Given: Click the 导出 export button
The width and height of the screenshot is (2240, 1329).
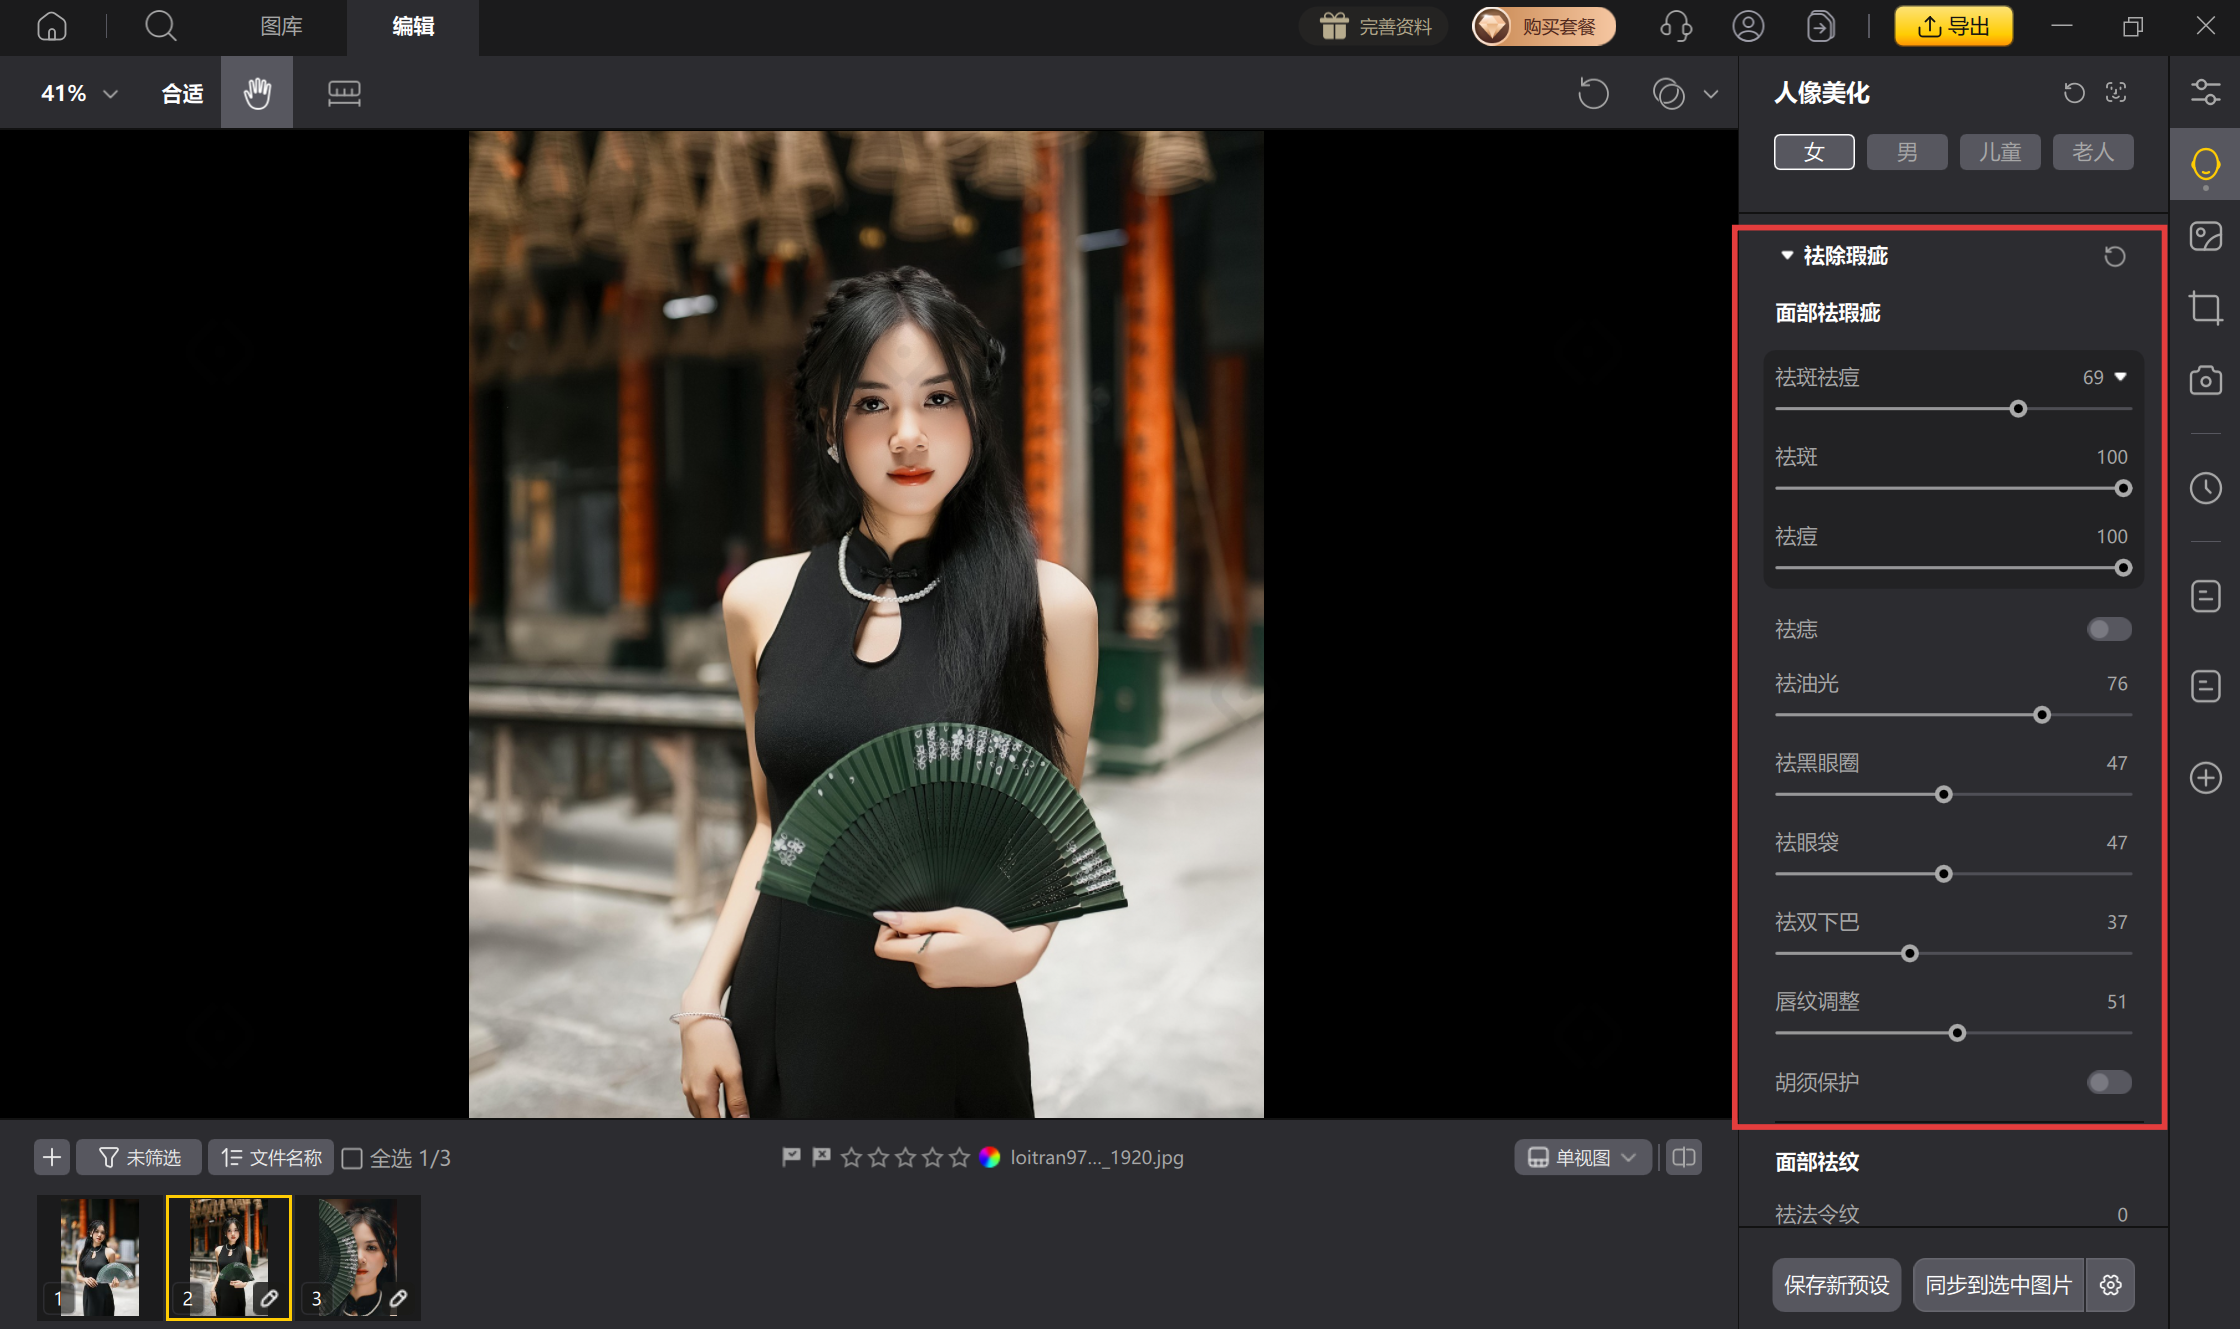Looking at the screenshot, I should [x=1953, y=26].
